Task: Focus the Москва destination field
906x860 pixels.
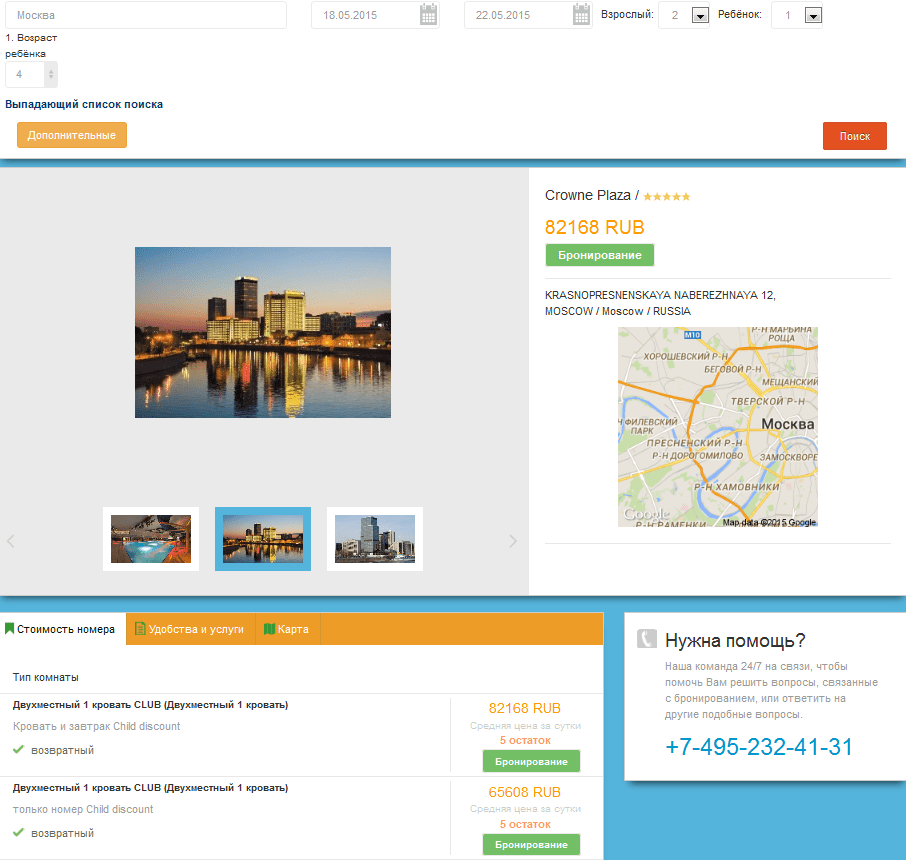Action: click(x=146, y=15)
